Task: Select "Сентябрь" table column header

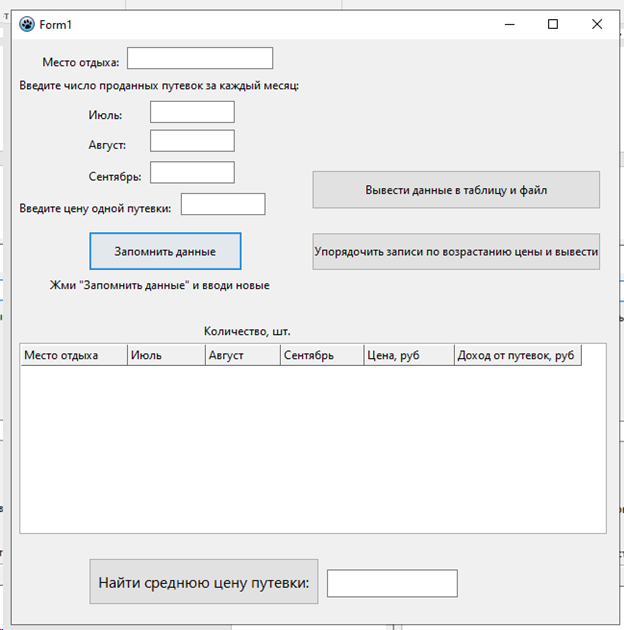Action: pos(322,355)
